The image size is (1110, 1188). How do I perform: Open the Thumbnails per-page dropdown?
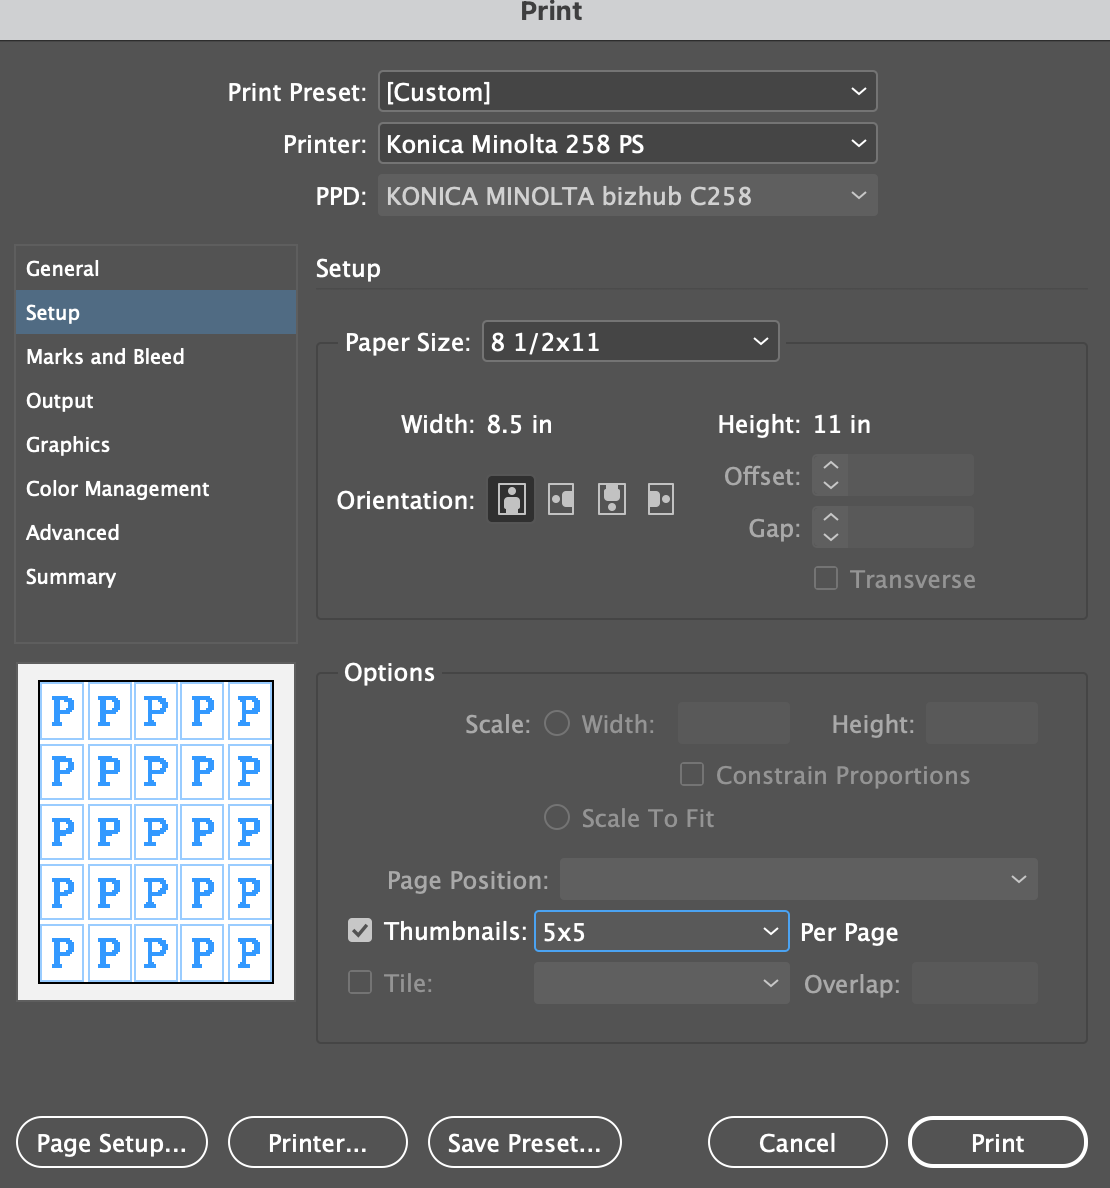click(x=661, y=930)
